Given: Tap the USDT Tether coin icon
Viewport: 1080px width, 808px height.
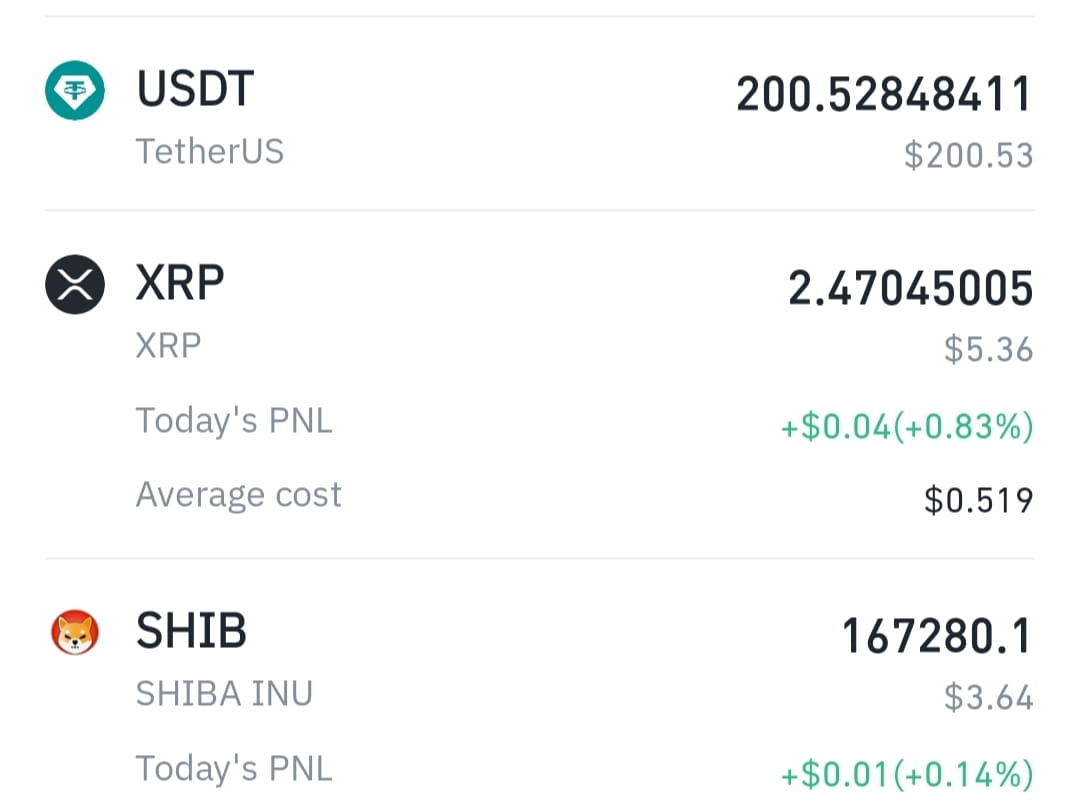Looking at the screenshot, I should pyautogui.click(x=75, y=90).
